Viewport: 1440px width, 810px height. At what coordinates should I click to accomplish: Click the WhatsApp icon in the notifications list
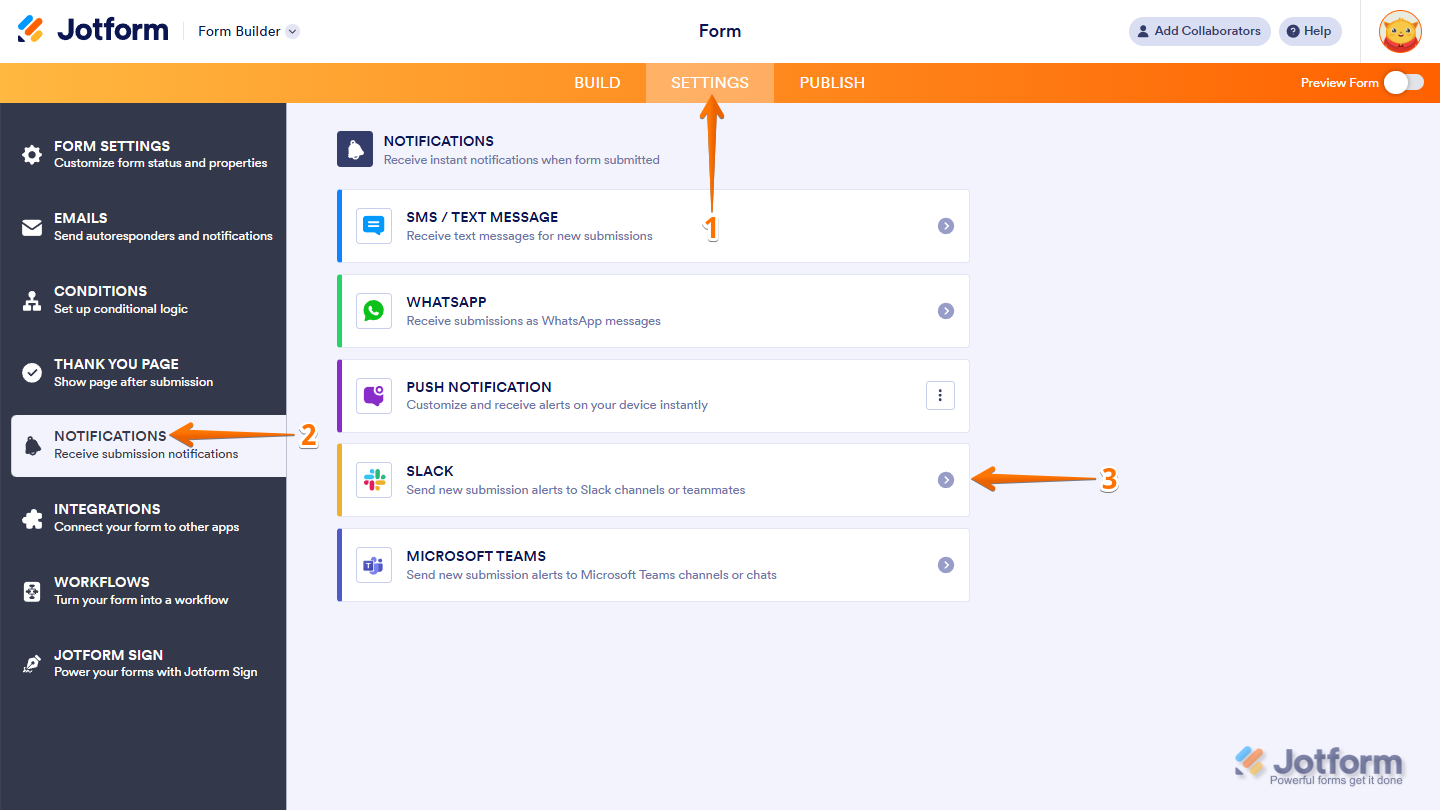click(x=373, y=310)
